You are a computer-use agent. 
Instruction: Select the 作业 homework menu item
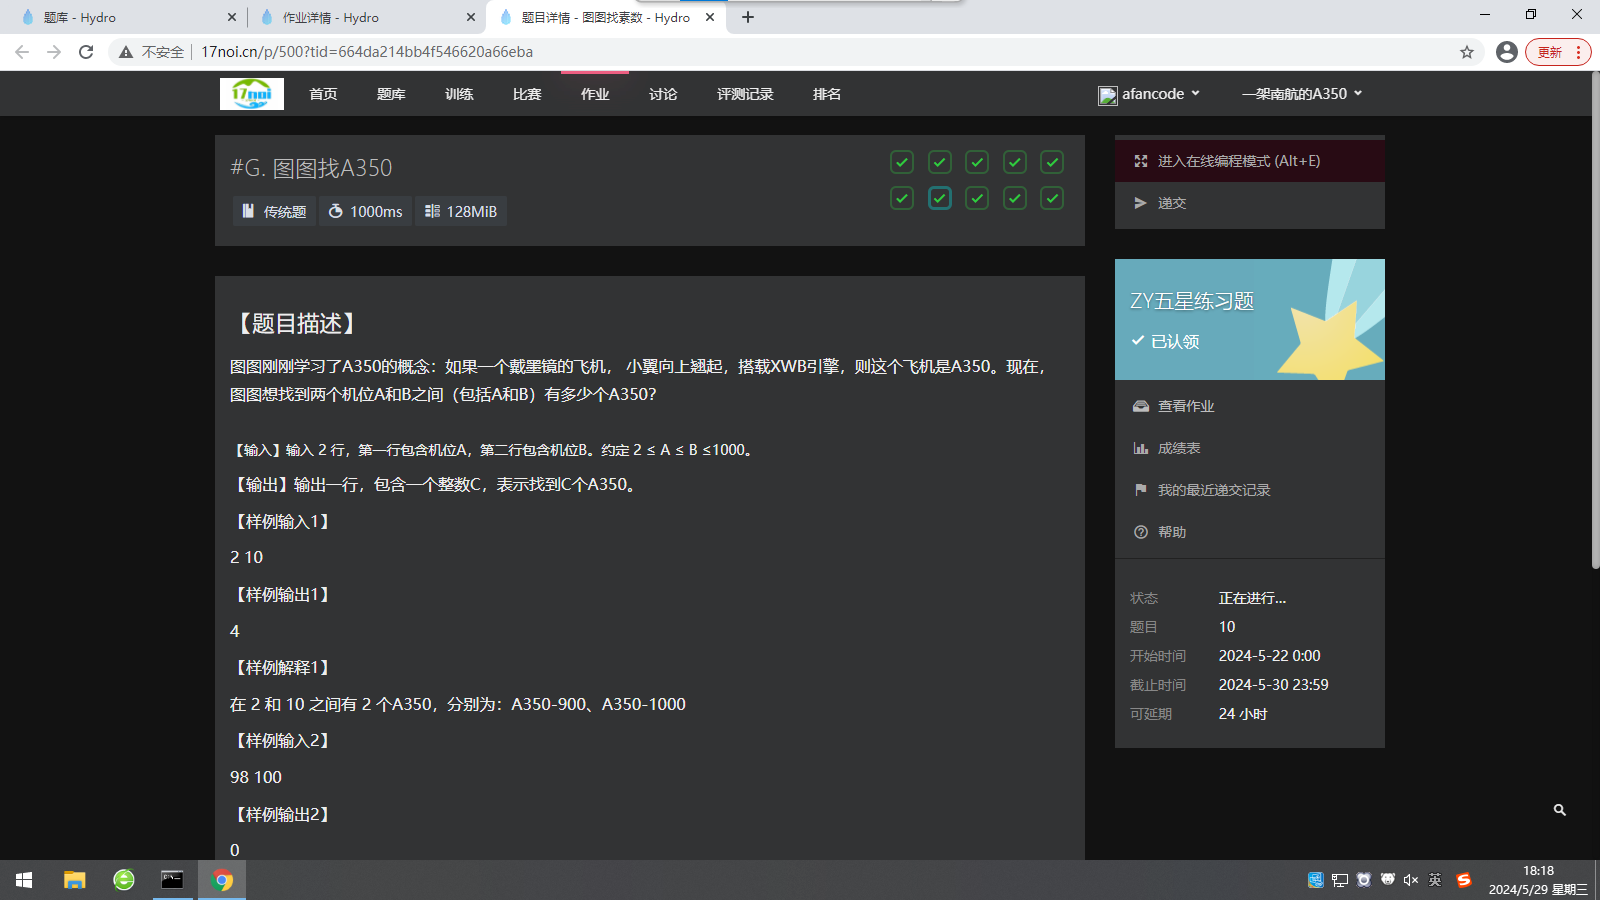click(595, 94)
